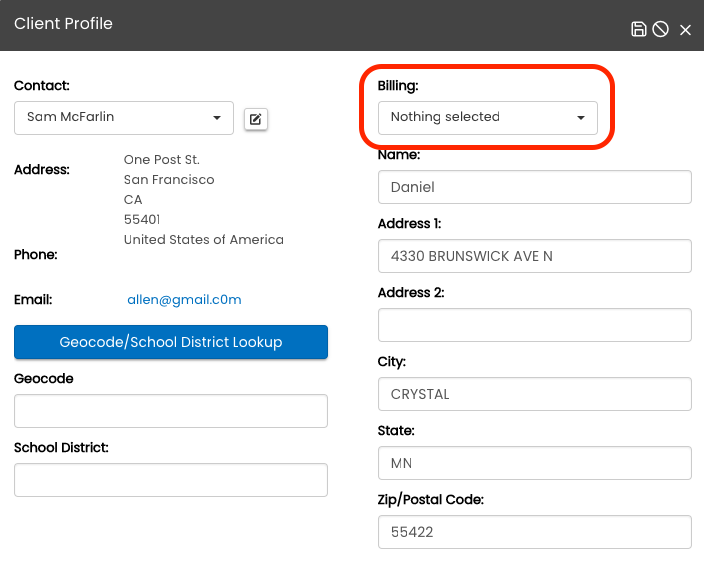Click the Address 1 field
This screenshot has width=704, height=561.
[535, 256]
